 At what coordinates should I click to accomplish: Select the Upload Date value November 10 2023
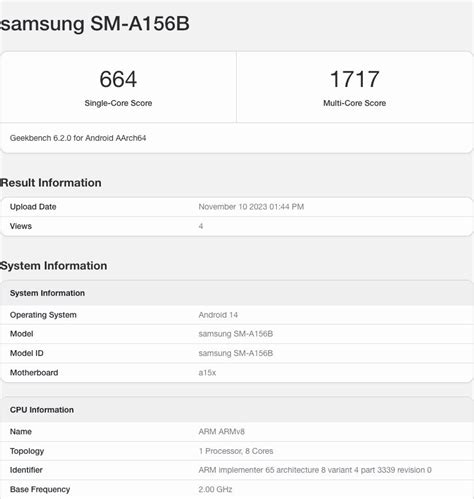(x=251, y=207)
